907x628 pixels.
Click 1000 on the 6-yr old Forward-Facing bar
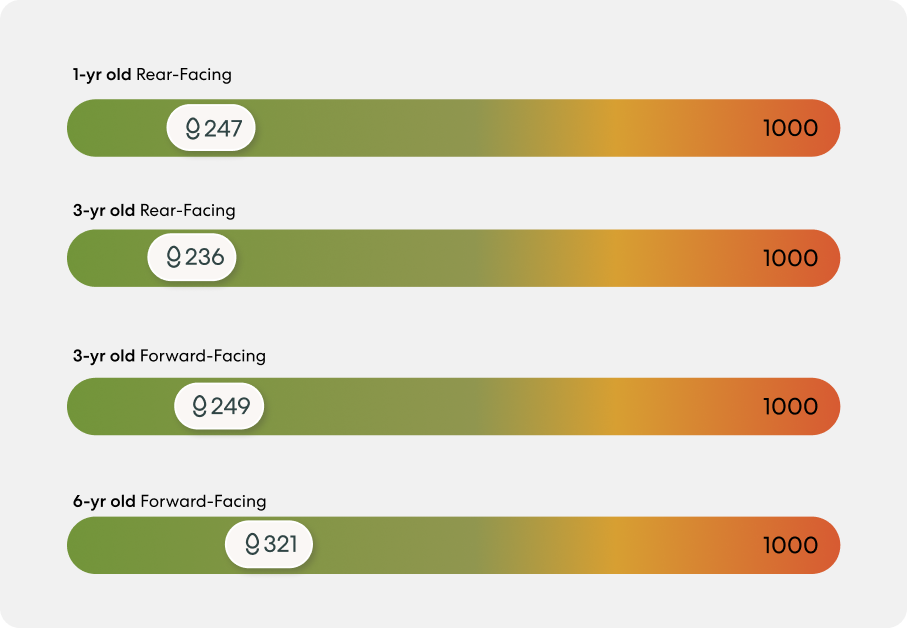[x=790, y=545]
